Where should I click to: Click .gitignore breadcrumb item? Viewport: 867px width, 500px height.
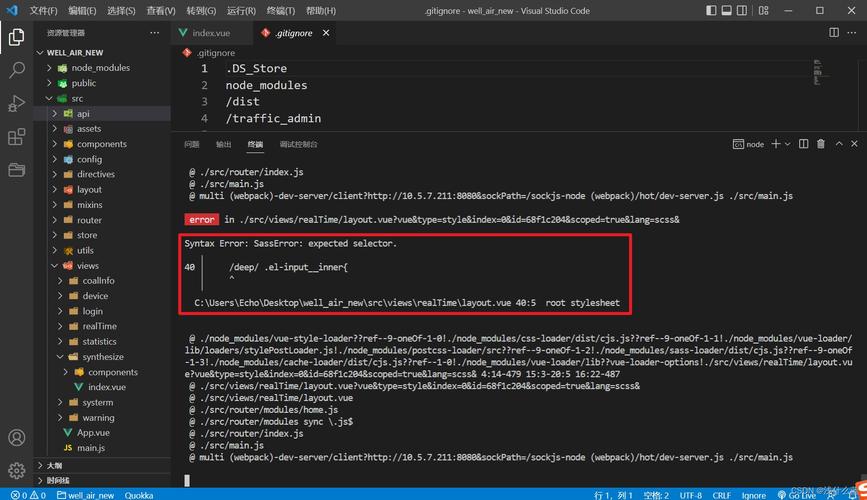216,53
